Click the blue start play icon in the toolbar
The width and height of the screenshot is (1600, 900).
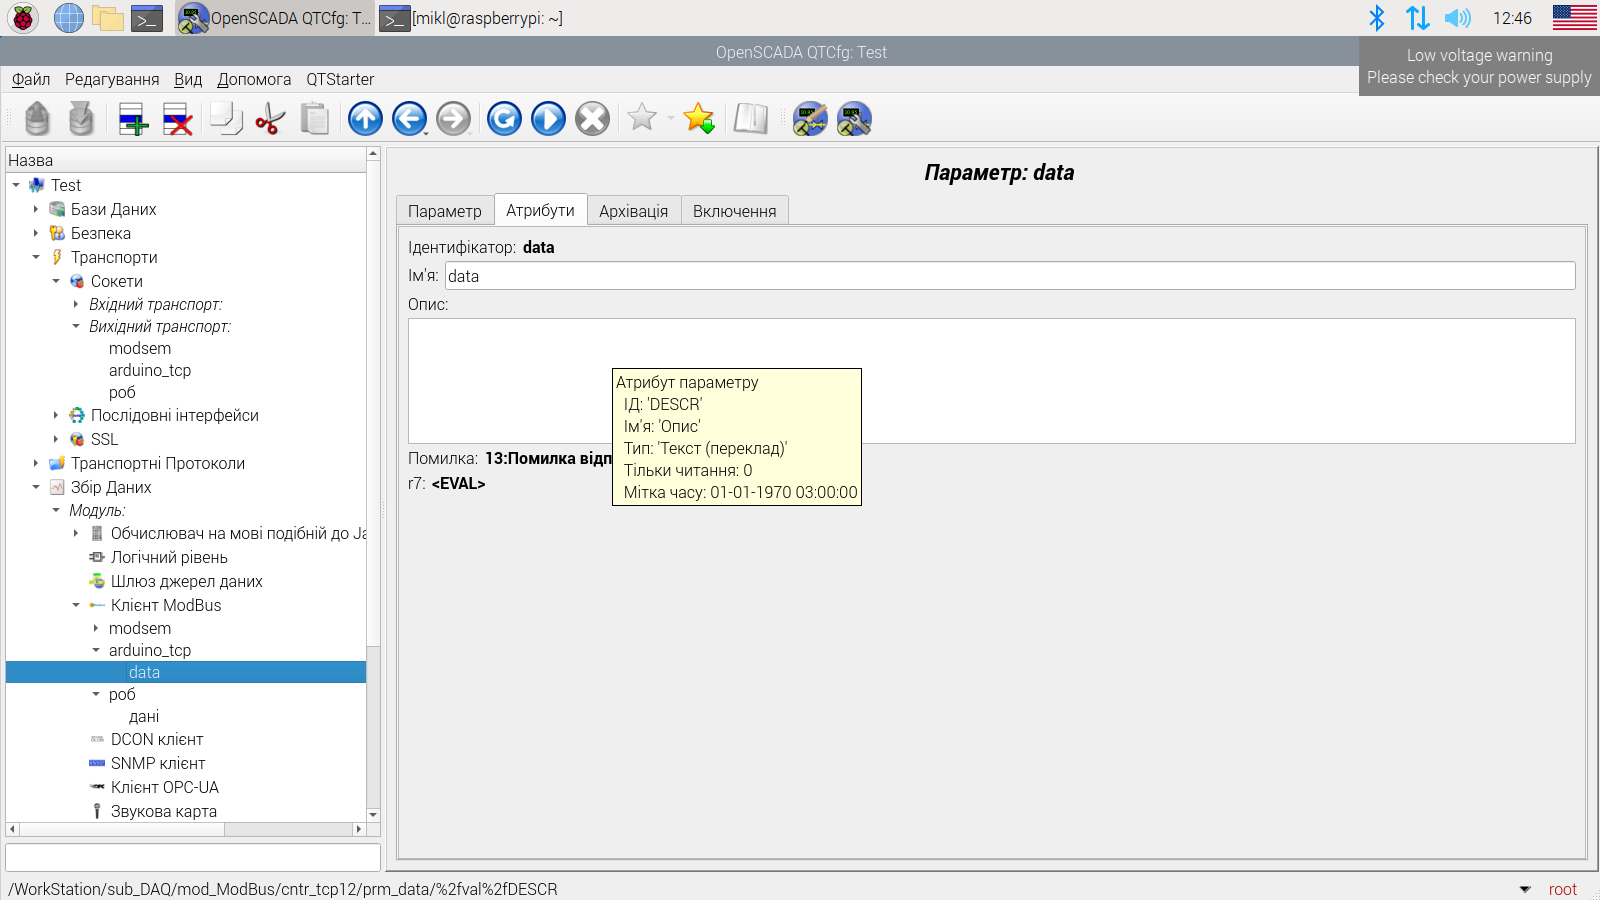(x=548, y=119)
